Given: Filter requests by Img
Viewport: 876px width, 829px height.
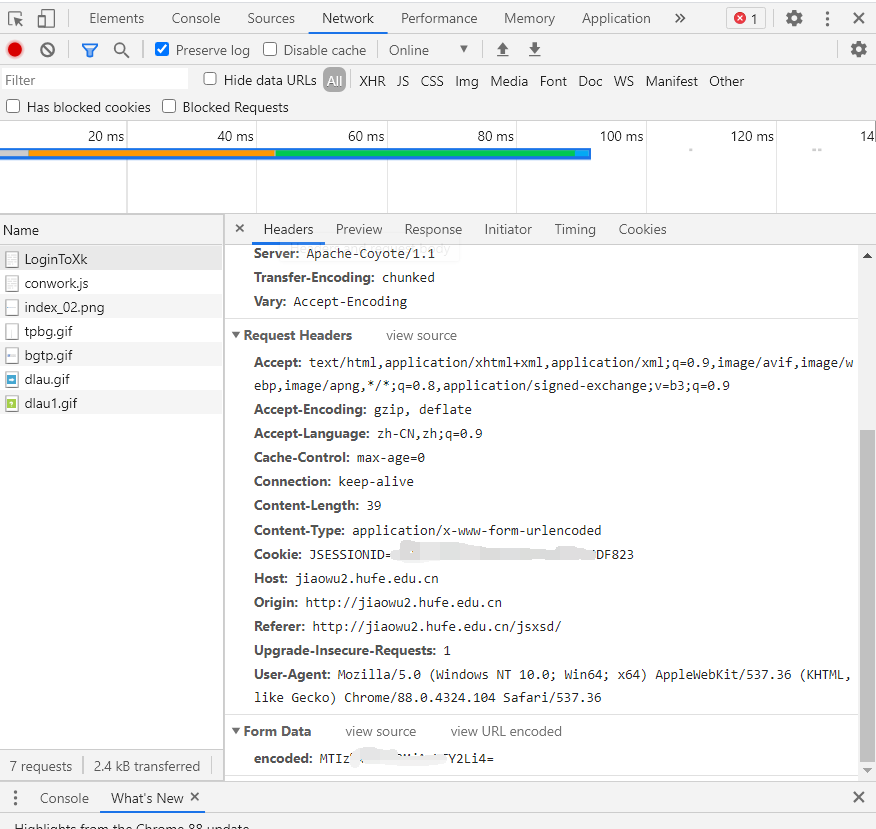Looking at the screenshot, I should click(x=466, y=82).
